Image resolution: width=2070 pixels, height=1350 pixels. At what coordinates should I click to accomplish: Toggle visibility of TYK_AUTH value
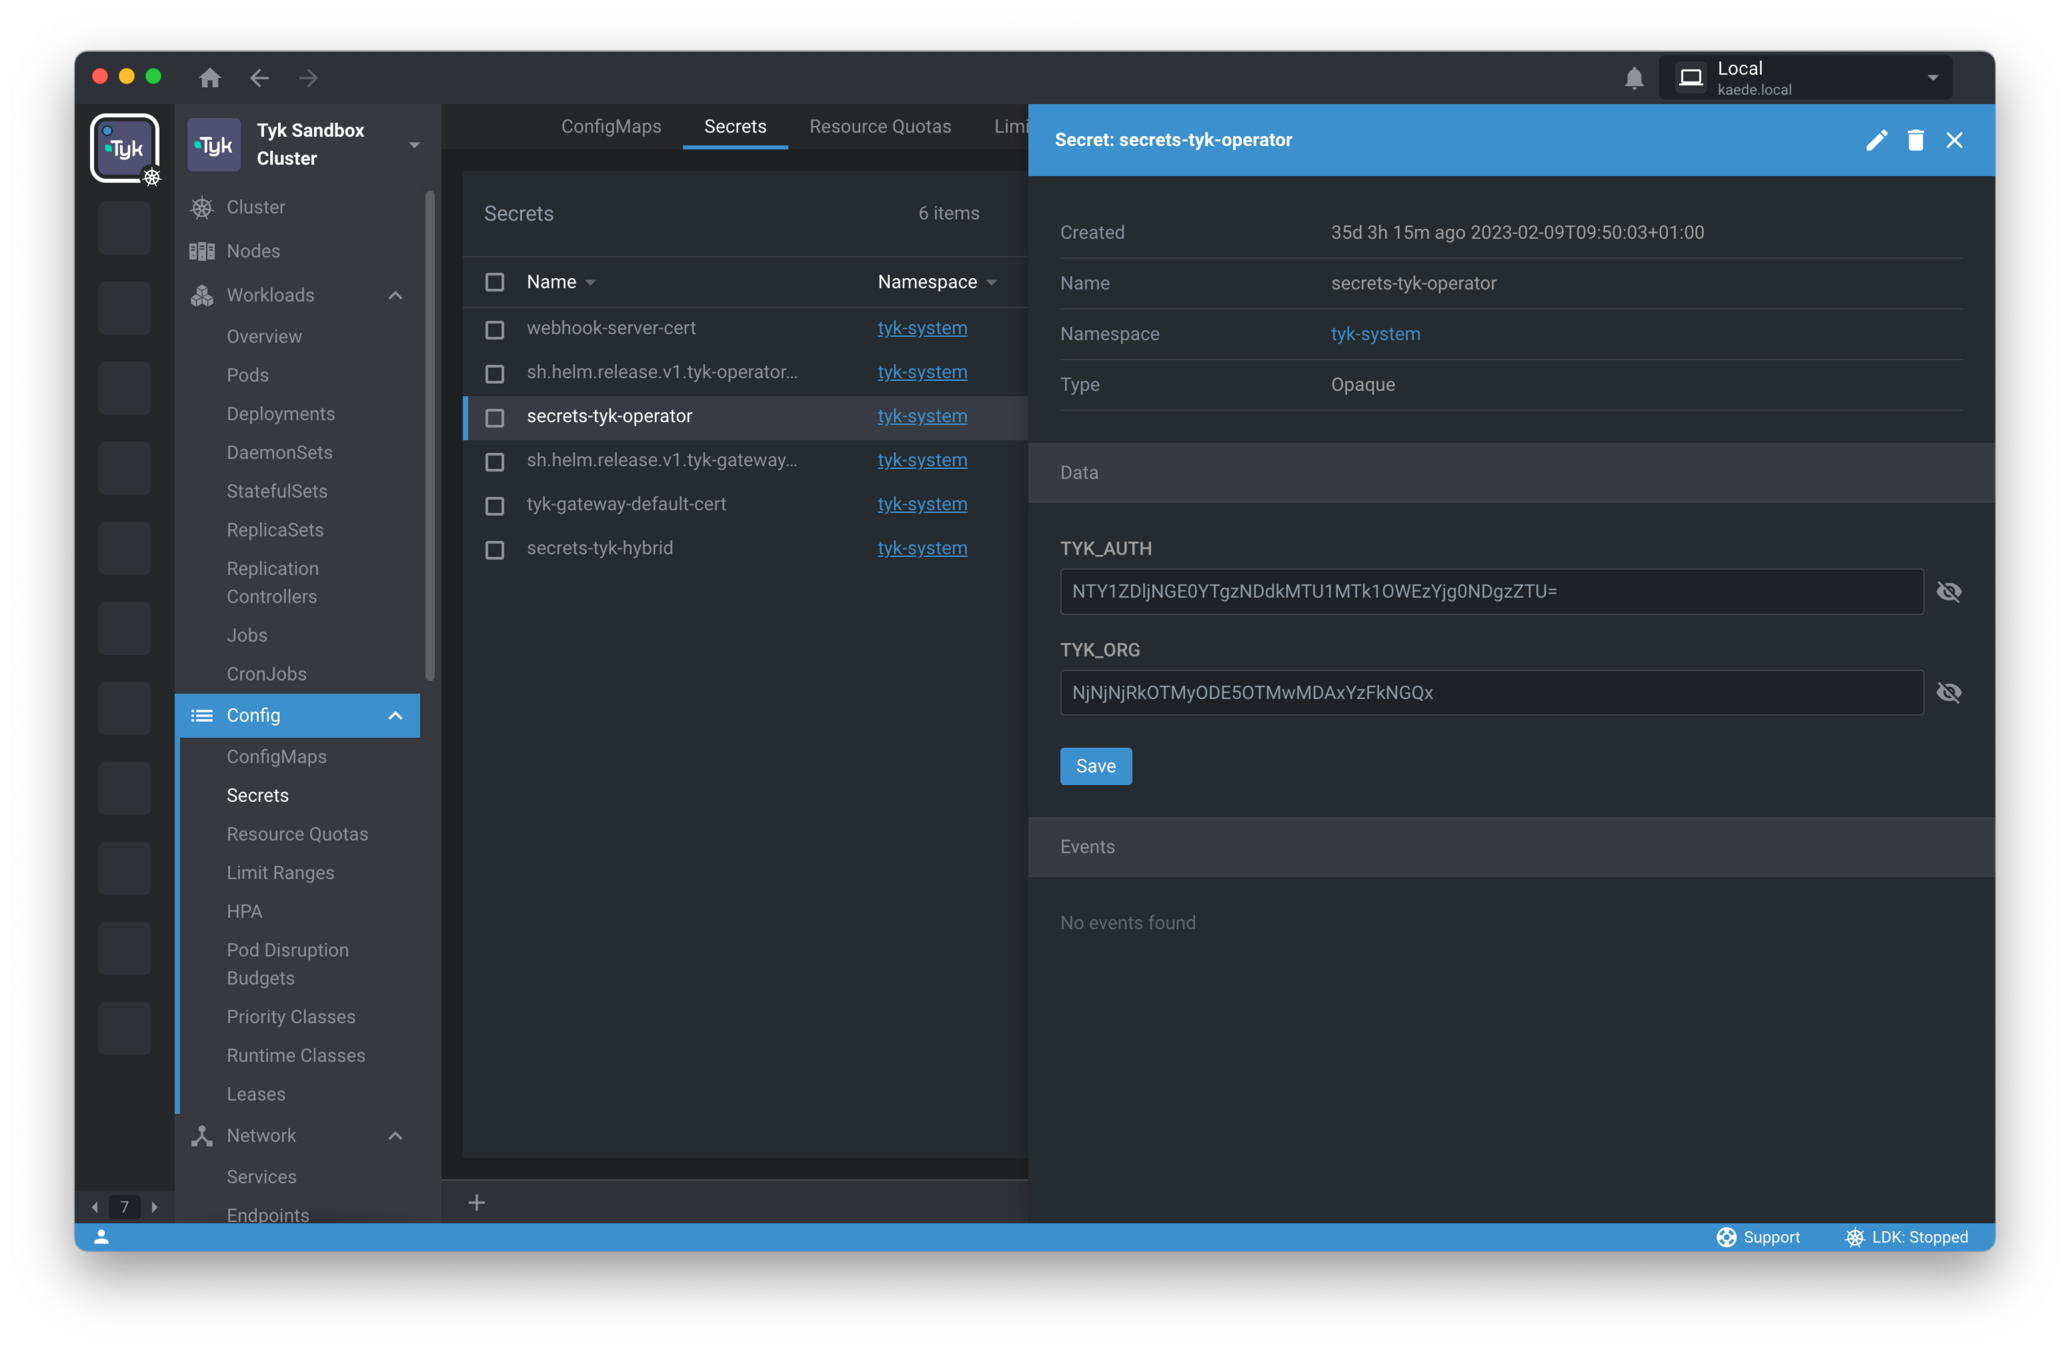point(1948,592)
